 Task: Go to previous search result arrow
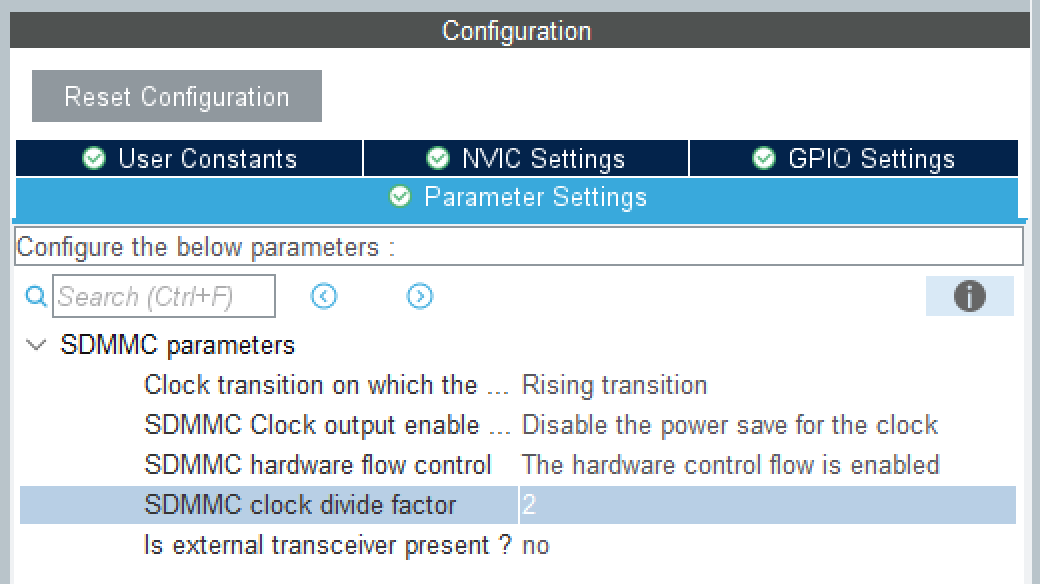click(324, 296)
